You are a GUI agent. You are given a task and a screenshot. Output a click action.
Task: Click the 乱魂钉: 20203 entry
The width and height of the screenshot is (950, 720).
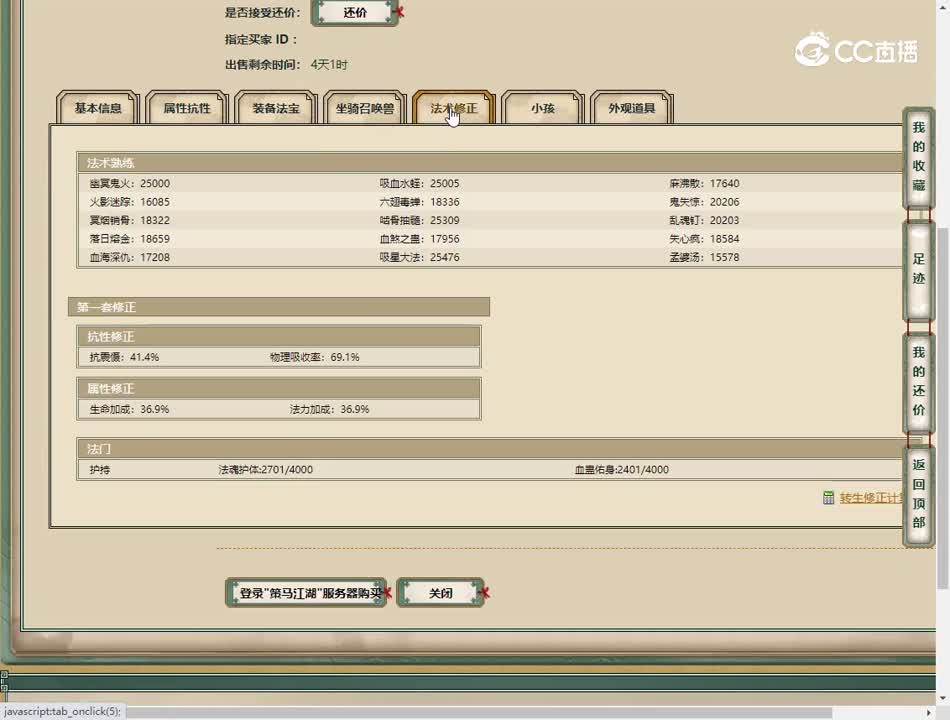pos(704,220)
